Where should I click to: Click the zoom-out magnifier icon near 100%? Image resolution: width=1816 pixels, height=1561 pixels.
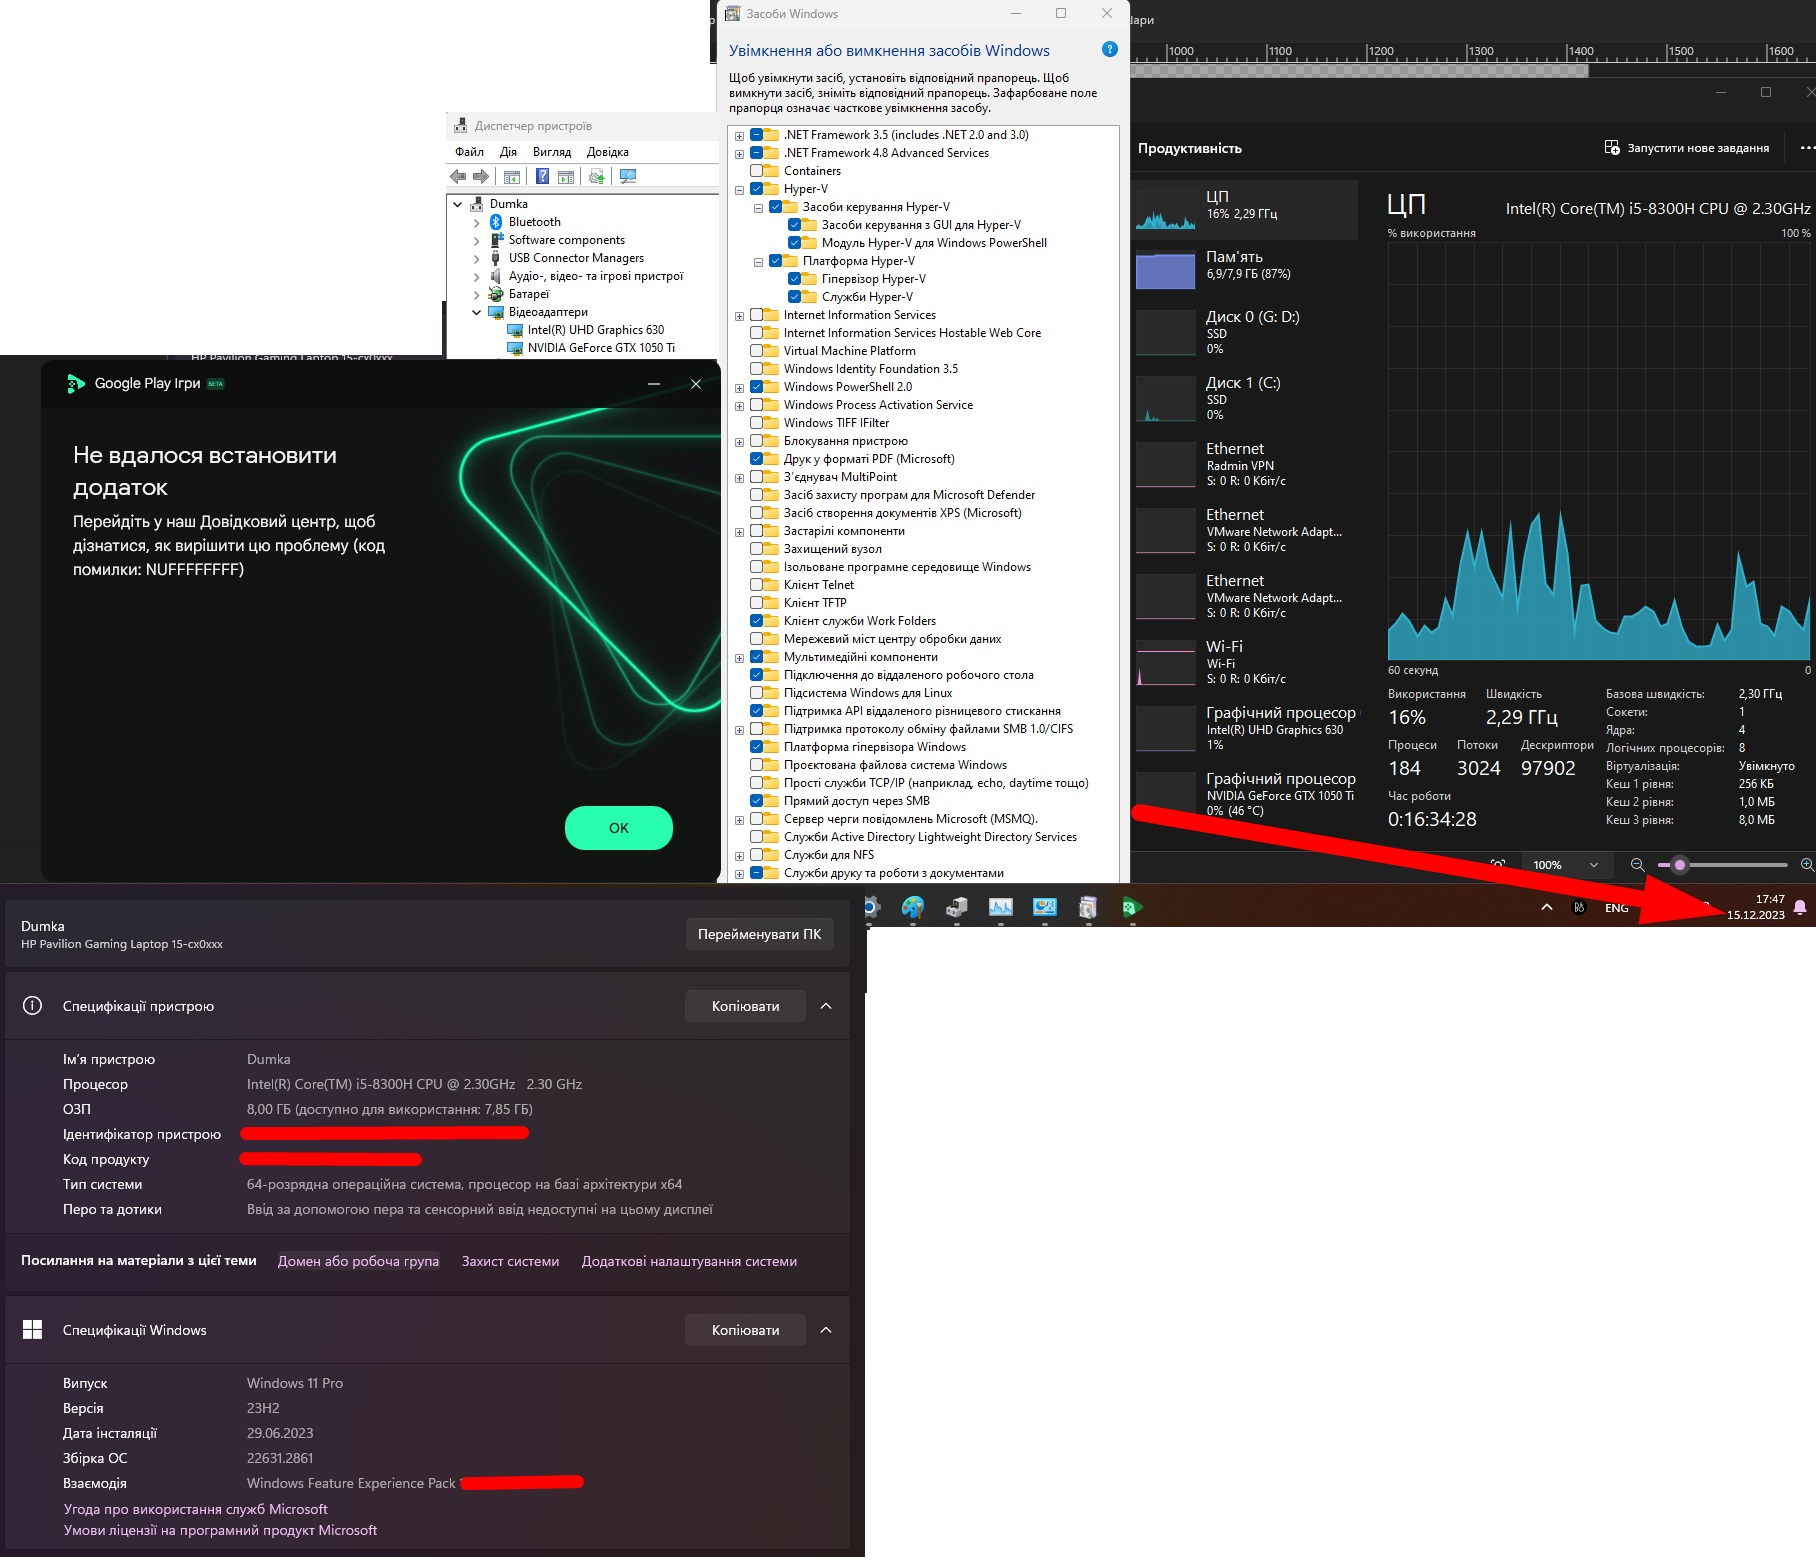click(x=1637, y=865)
